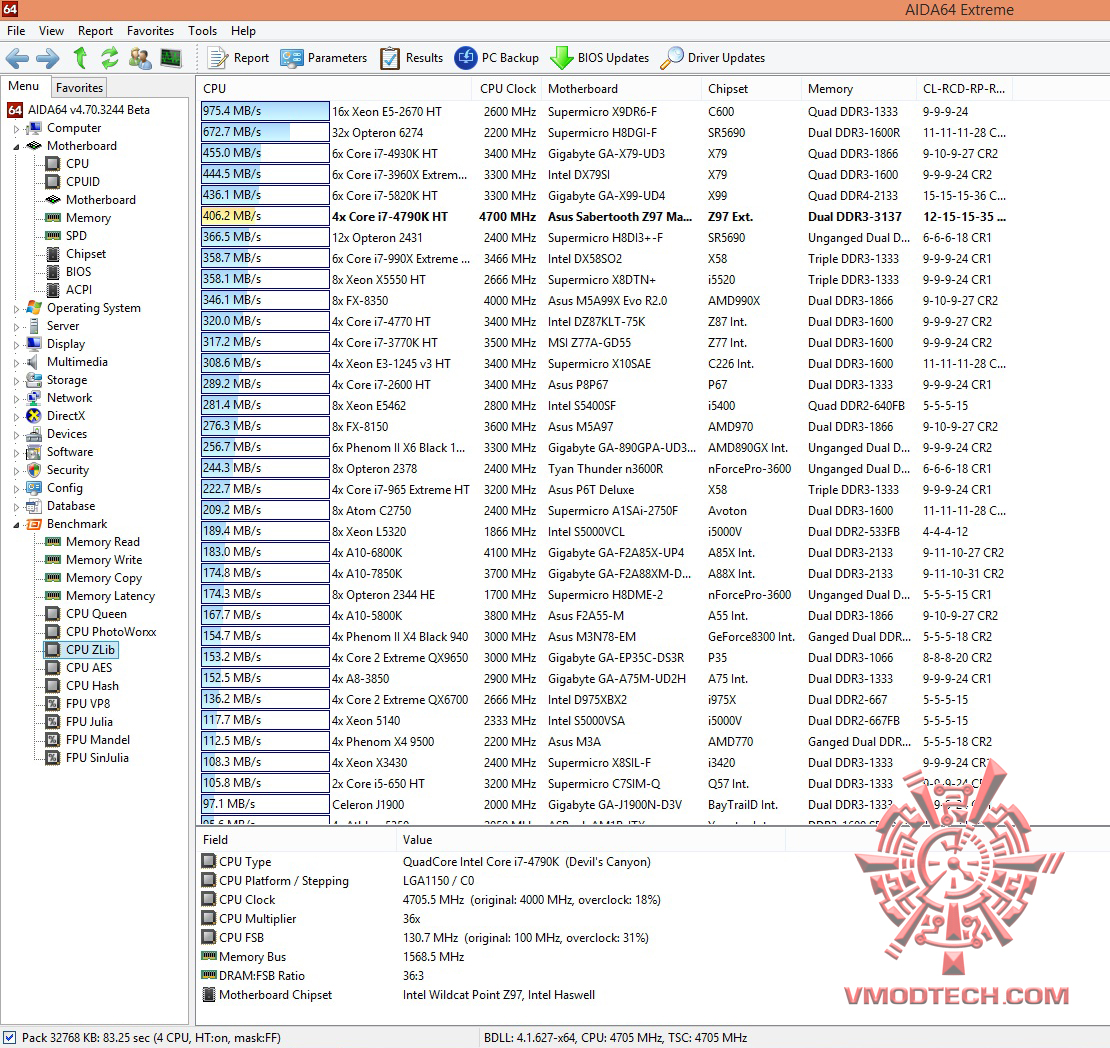Click the green refresh arrows icon

tap(110, 58)
